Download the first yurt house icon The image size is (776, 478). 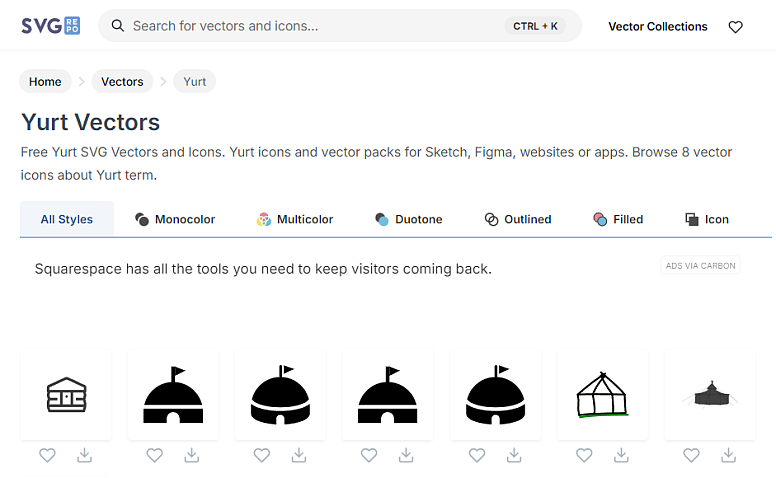(x=85, y=455)
